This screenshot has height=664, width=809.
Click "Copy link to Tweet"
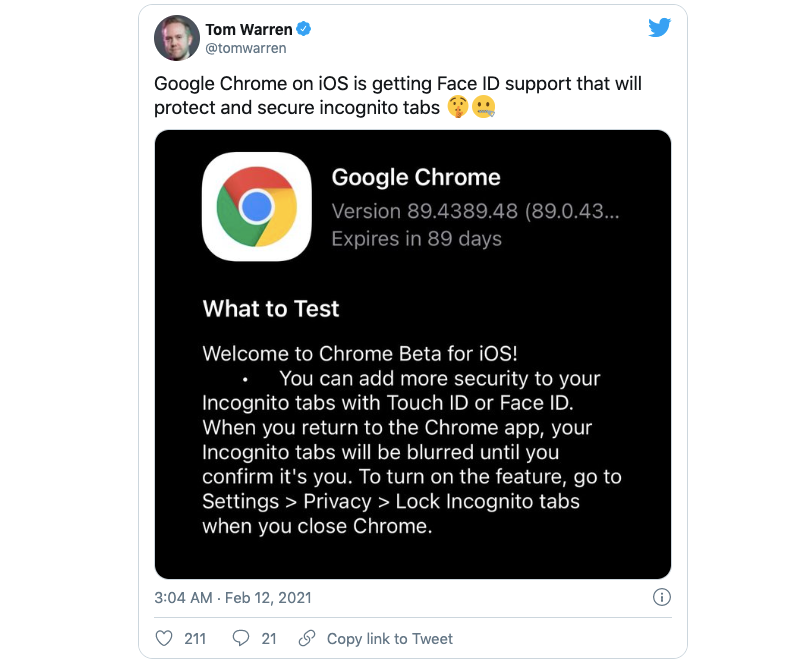click(x=389, y=638)
